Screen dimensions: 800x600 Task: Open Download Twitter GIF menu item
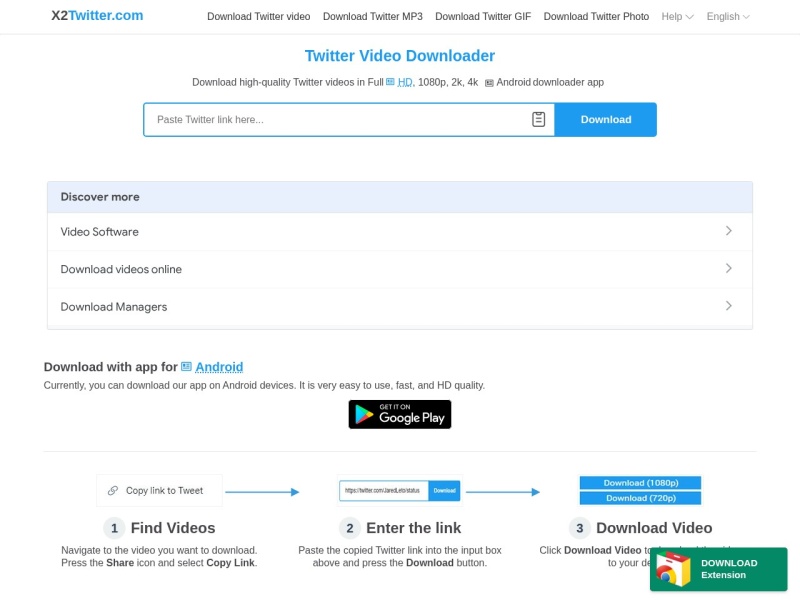point(483,16)
